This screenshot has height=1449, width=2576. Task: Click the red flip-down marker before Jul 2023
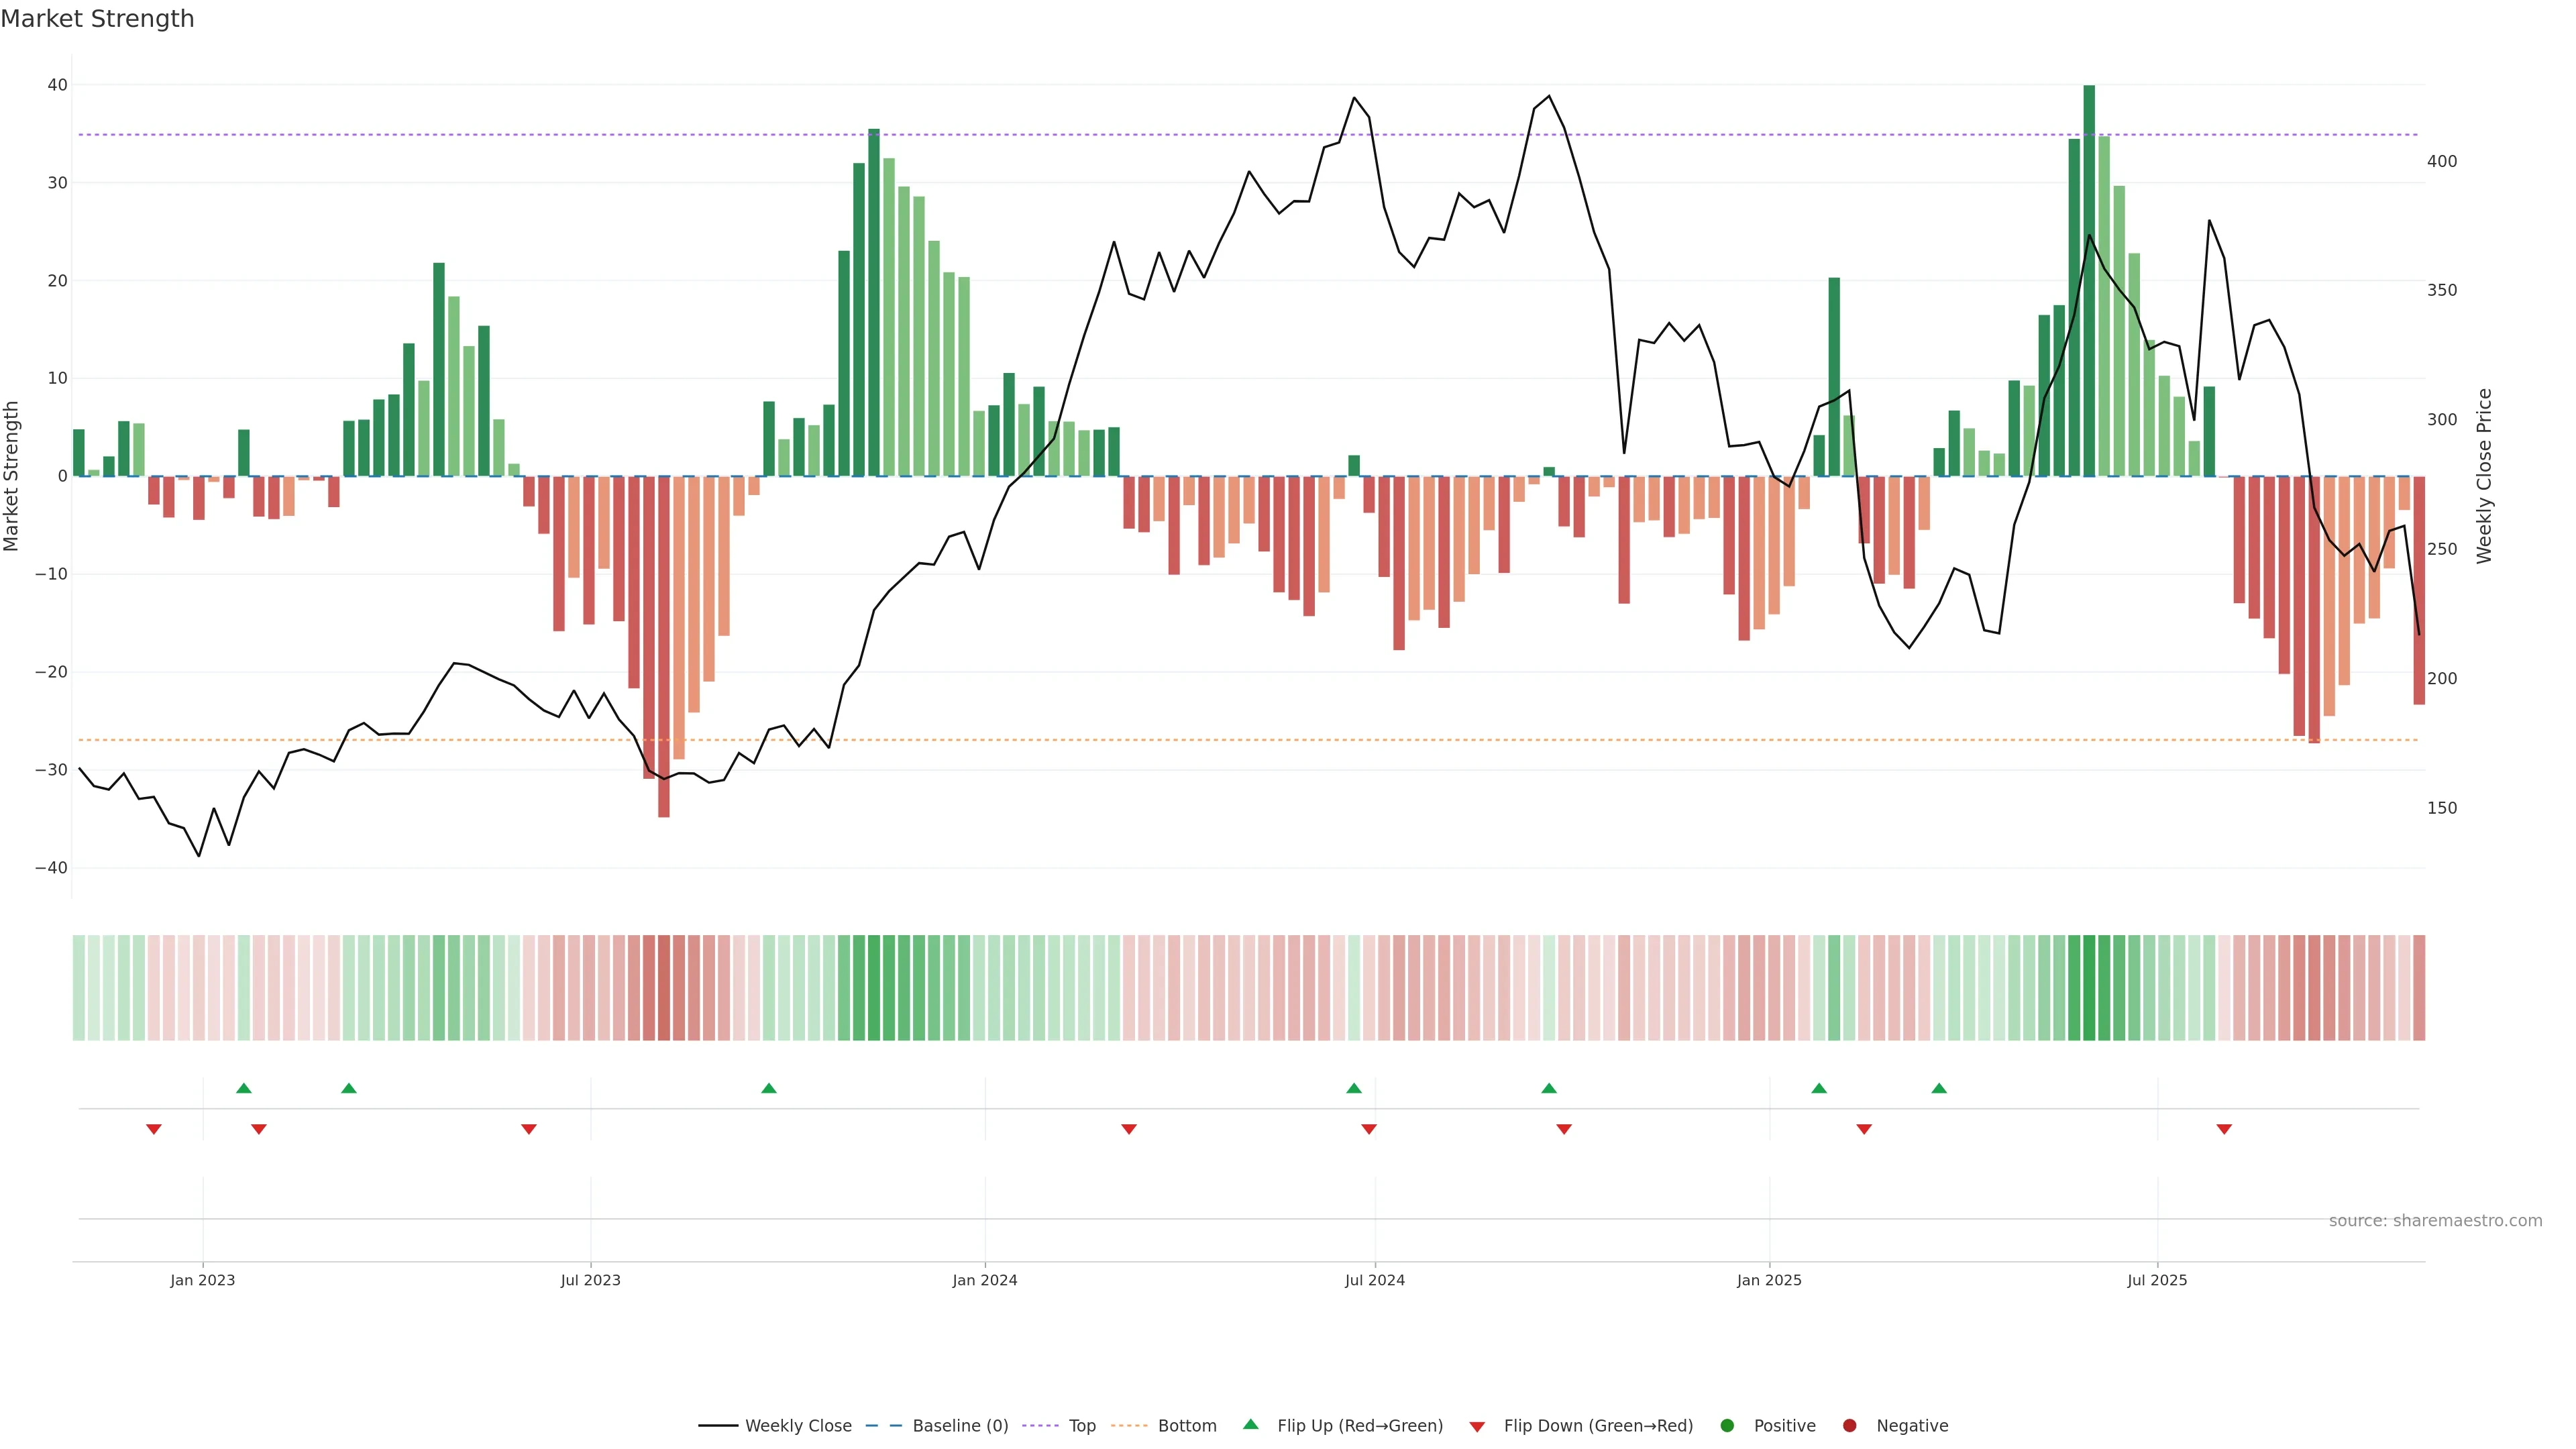pos(529,1129)
